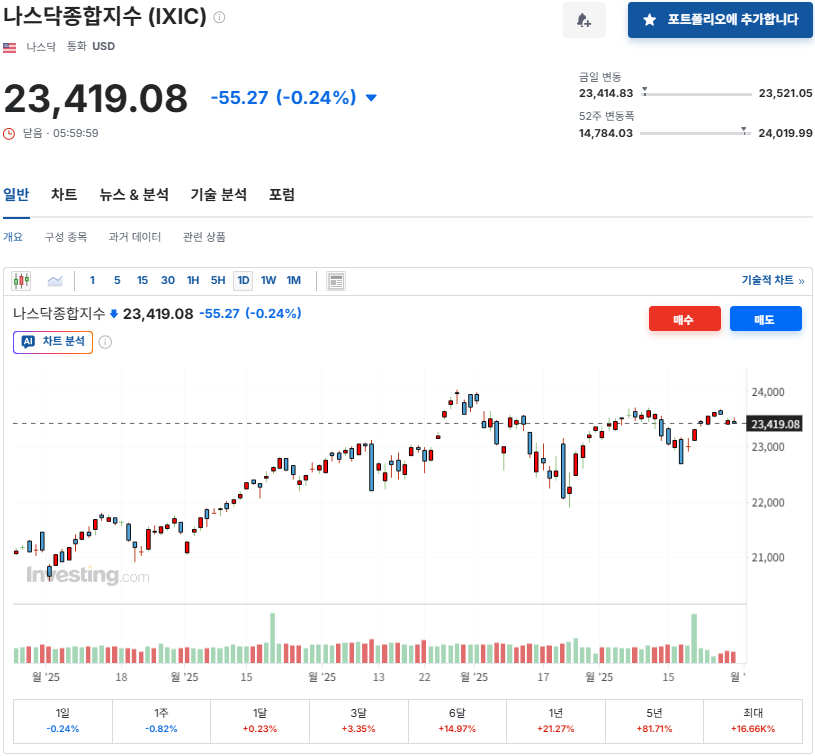Viewport: 815px width, 756px height.
Task: Click the 나스닥 exchange label
Action: 41,47
